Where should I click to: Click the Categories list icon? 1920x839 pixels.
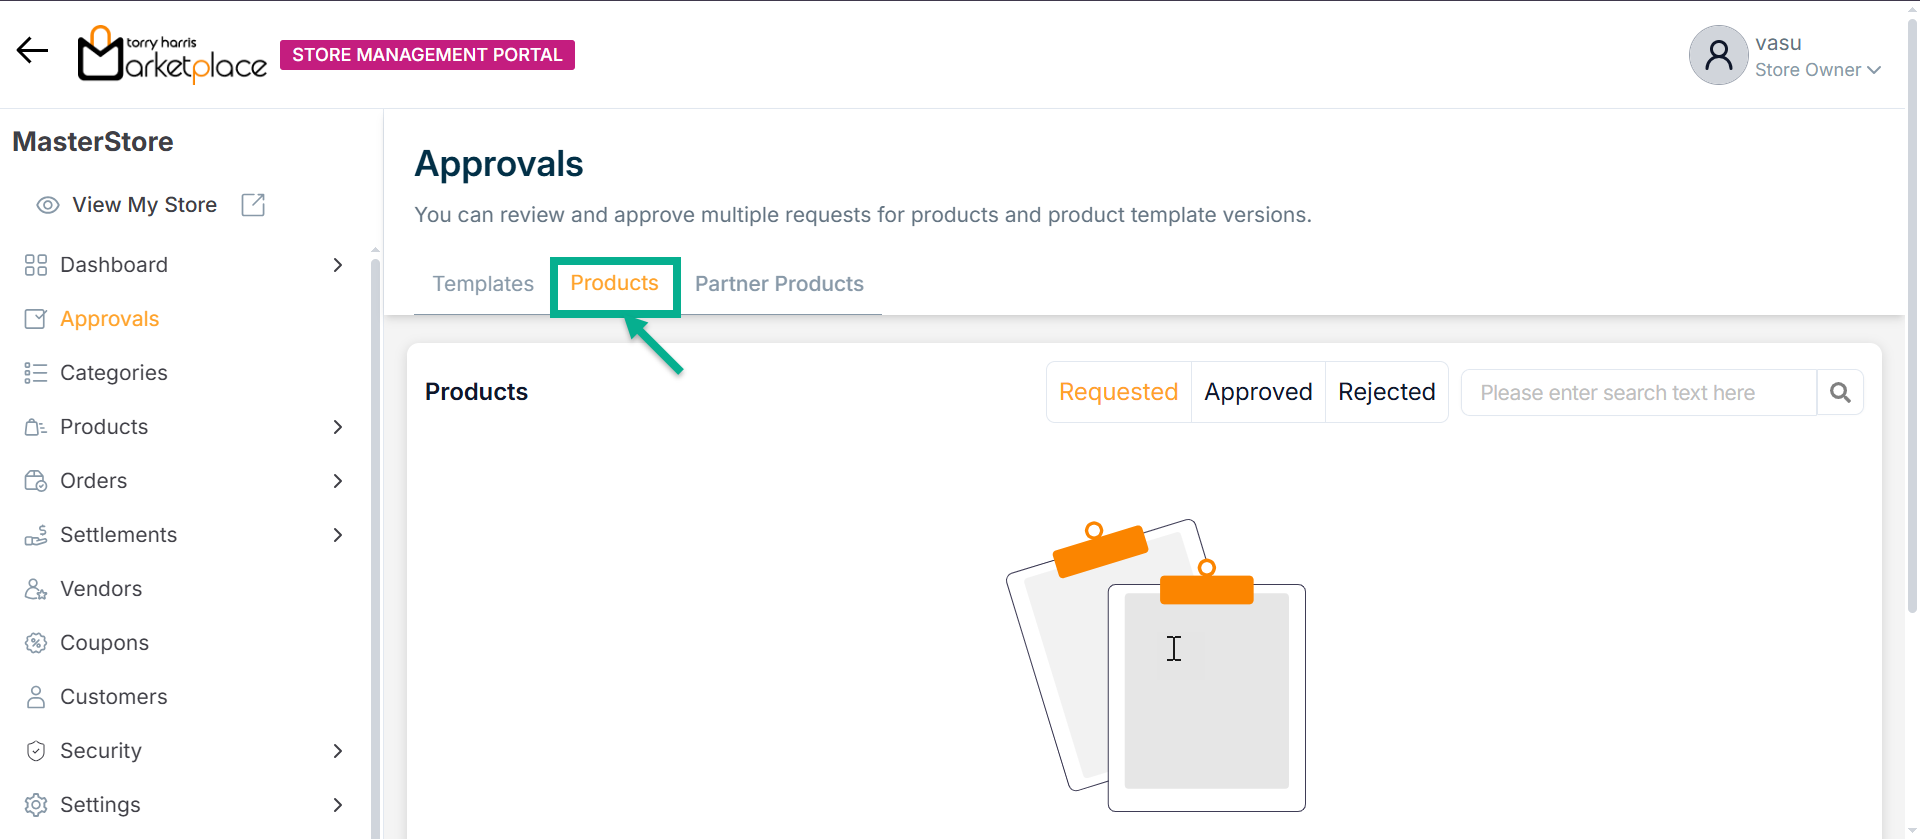36,373
